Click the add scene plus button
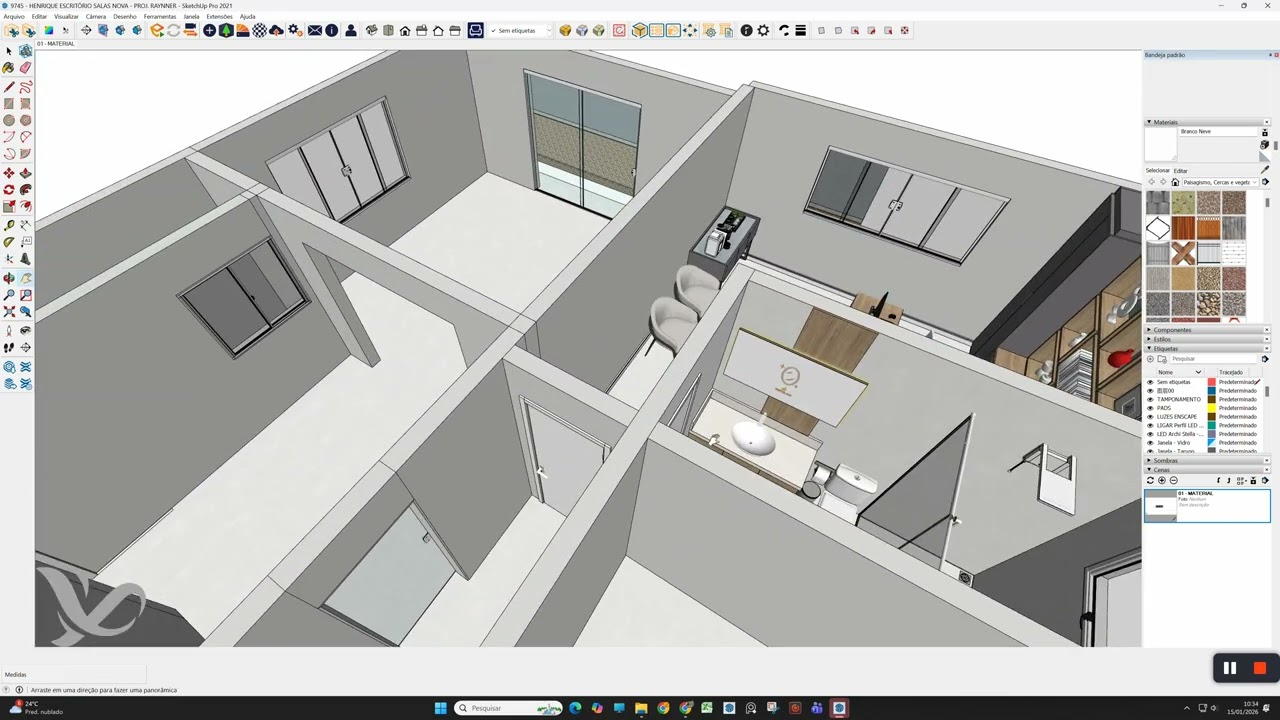The height and width of the screenshot is (720, 1280). point(1162,480)
